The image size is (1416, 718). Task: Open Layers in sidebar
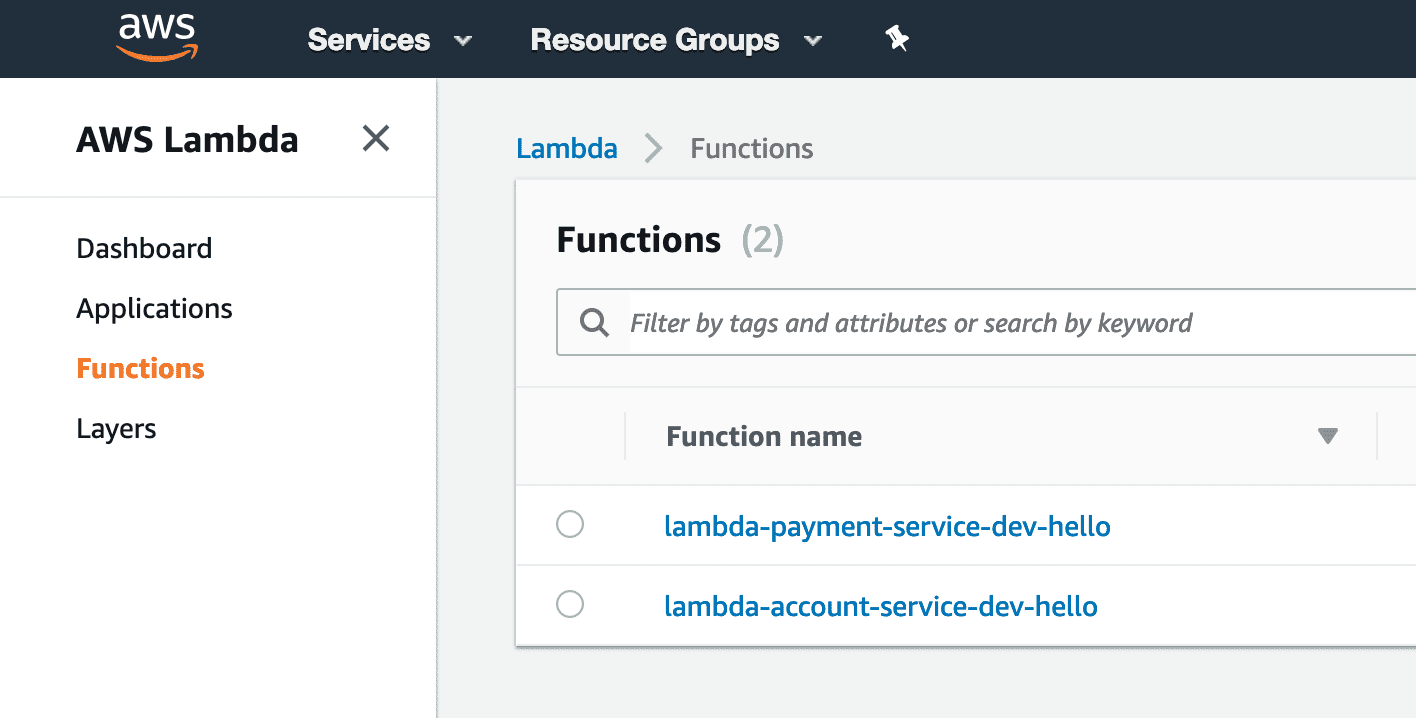pos(116,429)
